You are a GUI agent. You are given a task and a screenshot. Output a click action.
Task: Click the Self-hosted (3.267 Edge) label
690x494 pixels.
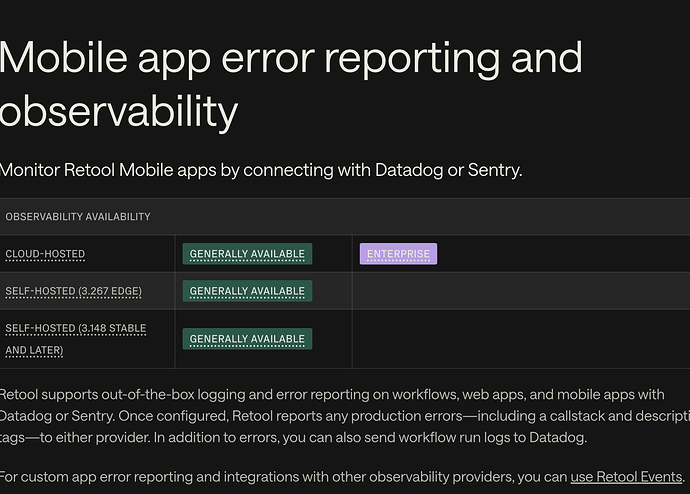click(73, 291)
